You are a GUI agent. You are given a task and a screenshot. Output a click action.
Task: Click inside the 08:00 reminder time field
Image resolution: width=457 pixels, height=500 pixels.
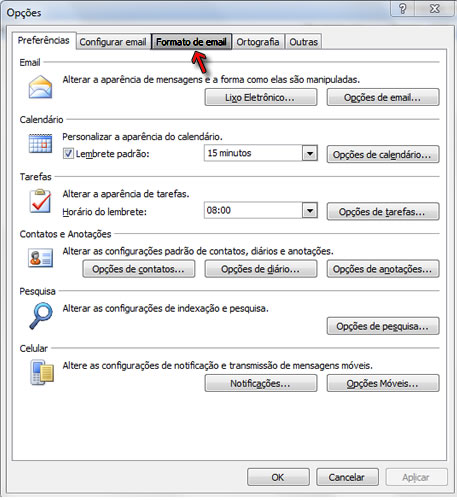253,210
